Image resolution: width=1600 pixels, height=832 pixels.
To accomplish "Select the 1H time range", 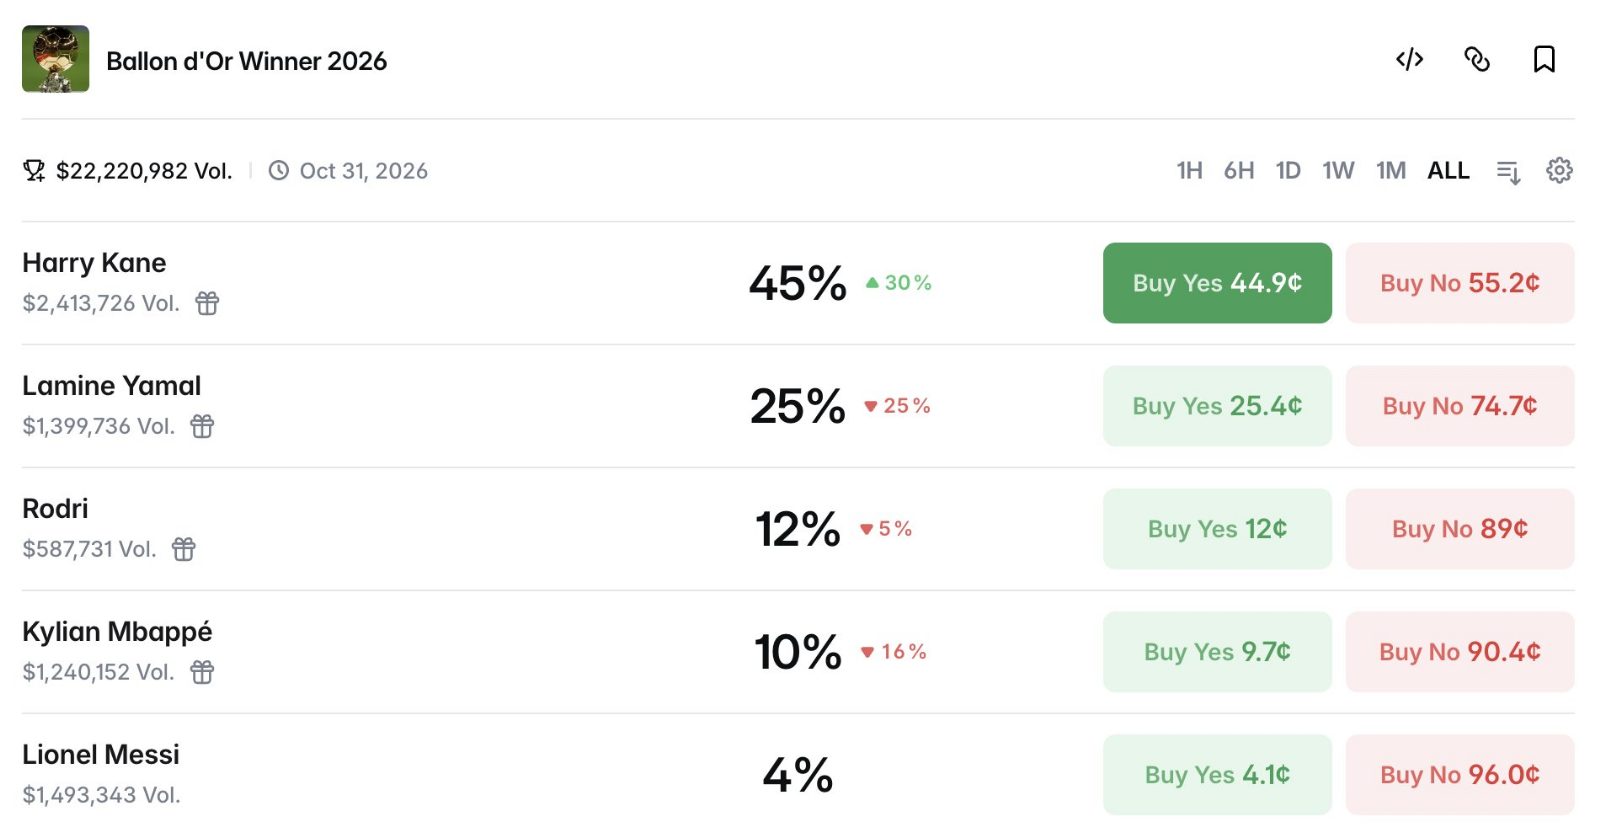I will coord(1189,171).
